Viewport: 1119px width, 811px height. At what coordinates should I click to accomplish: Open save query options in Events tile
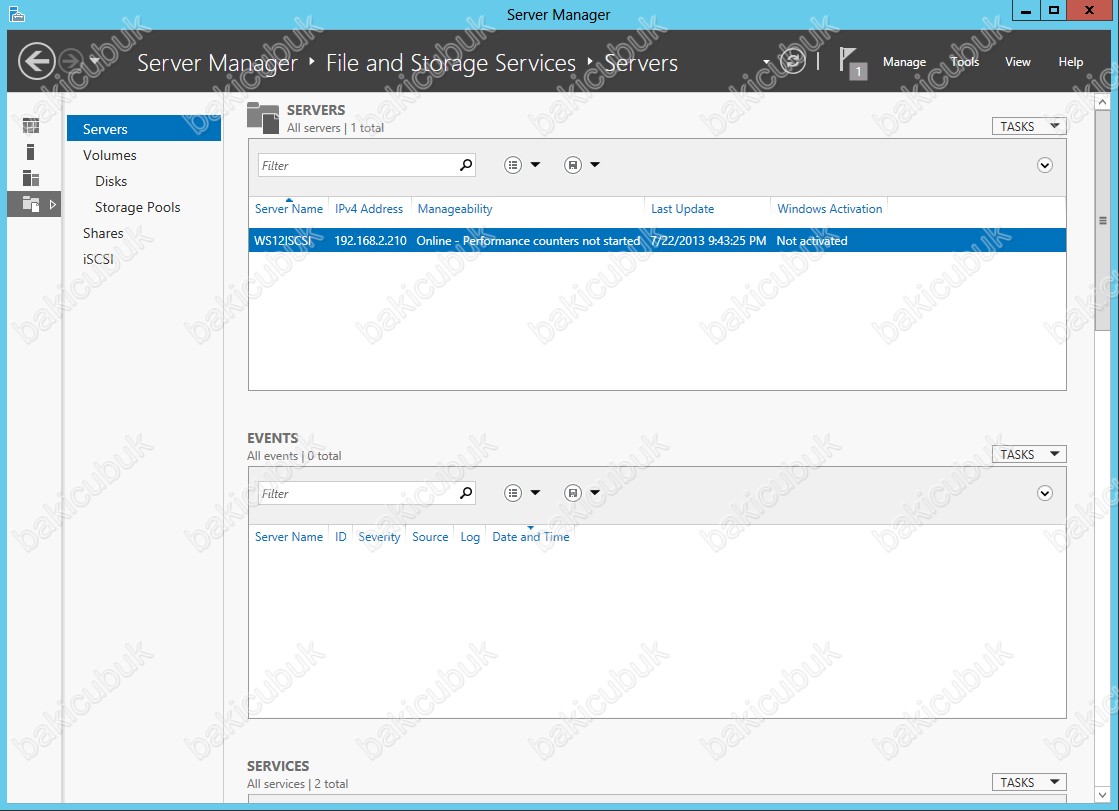(x=582, y=493)
